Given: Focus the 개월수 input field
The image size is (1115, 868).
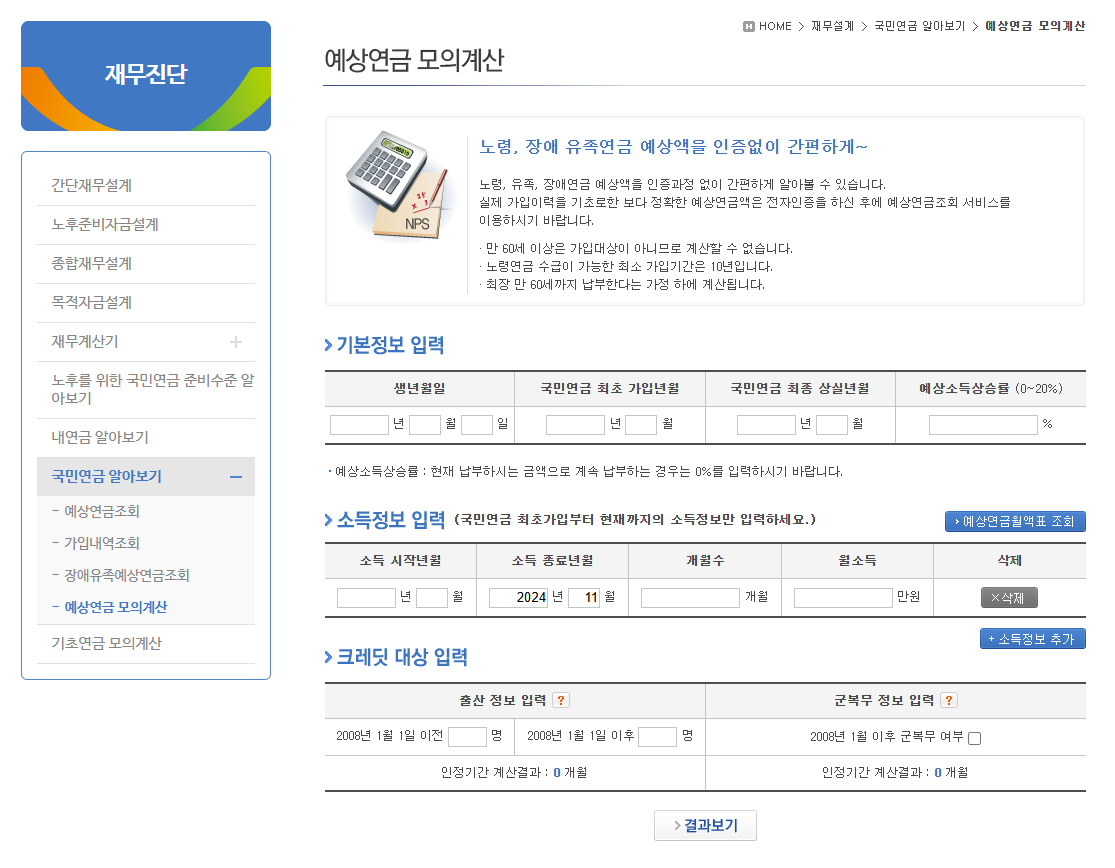Looking at the screenshot, I should (x=690, y=598).
